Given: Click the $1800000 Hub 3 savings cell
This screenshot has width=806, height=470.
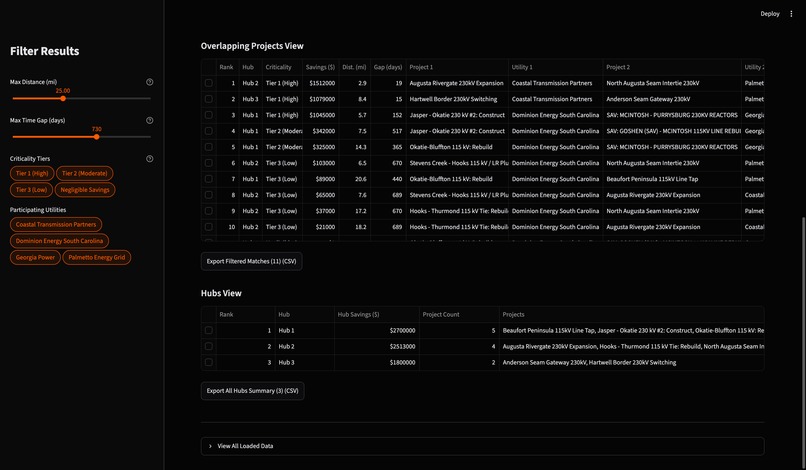Looking at the screenshot, I should (377, 362).
